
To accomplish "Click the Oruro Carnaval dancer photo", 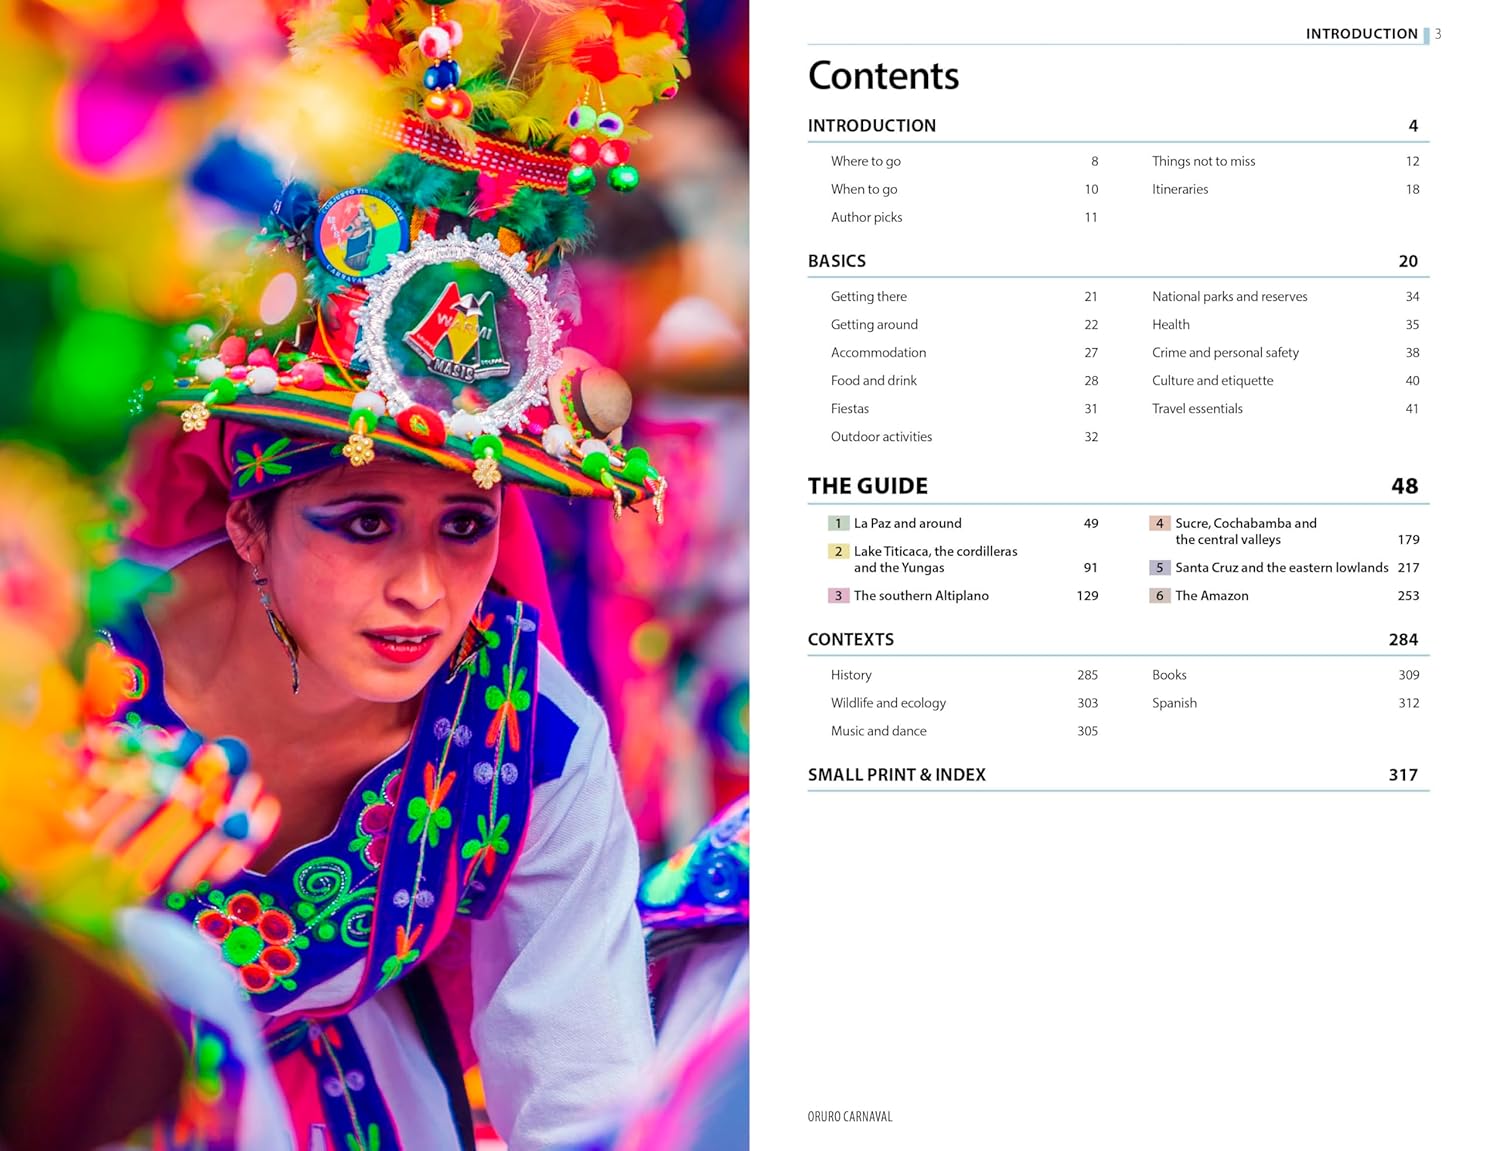I will (x=374, y=575).
